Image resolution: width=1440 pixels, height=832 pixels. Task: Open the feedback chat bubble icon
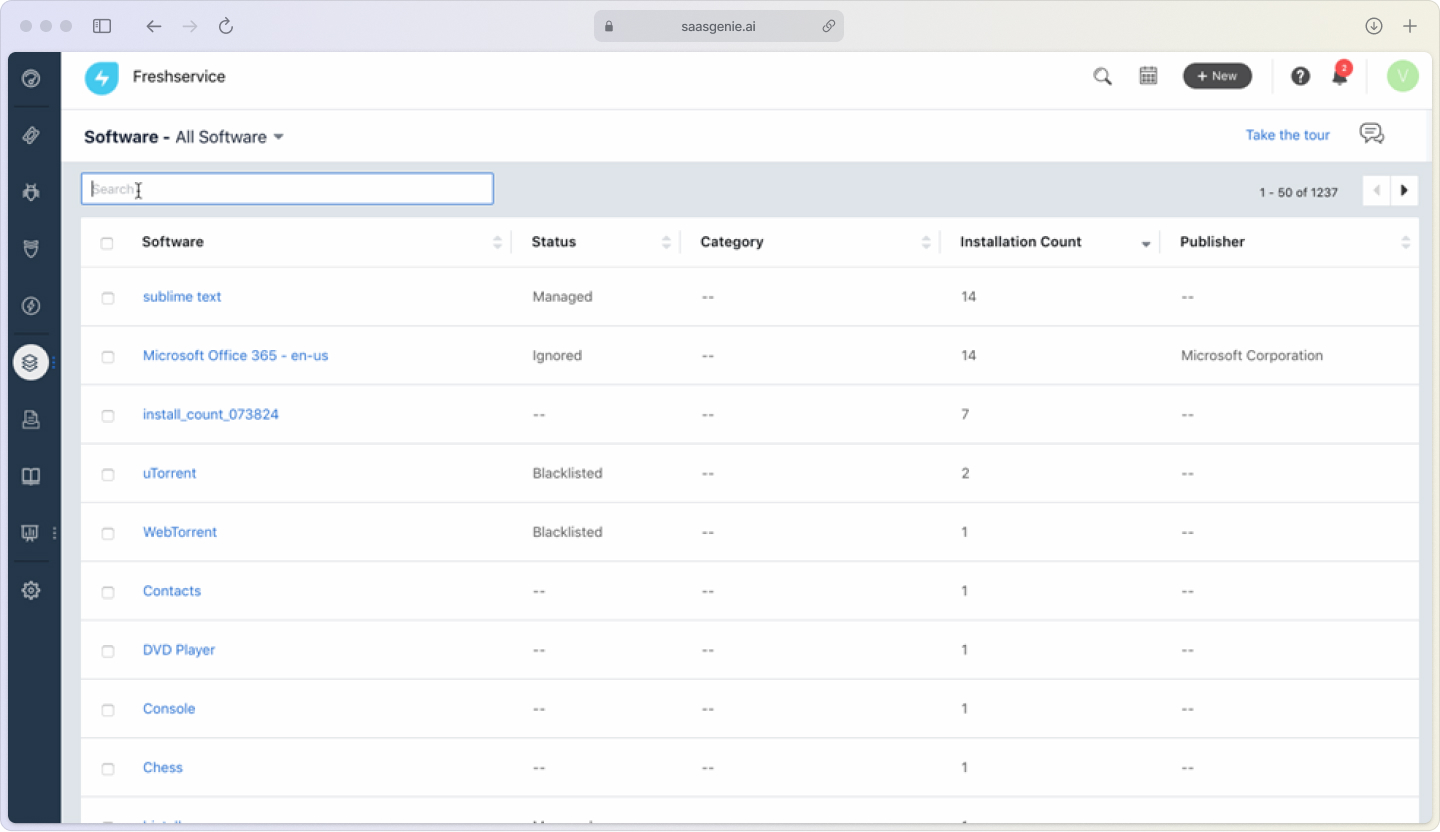click(x=1372, y=134)
